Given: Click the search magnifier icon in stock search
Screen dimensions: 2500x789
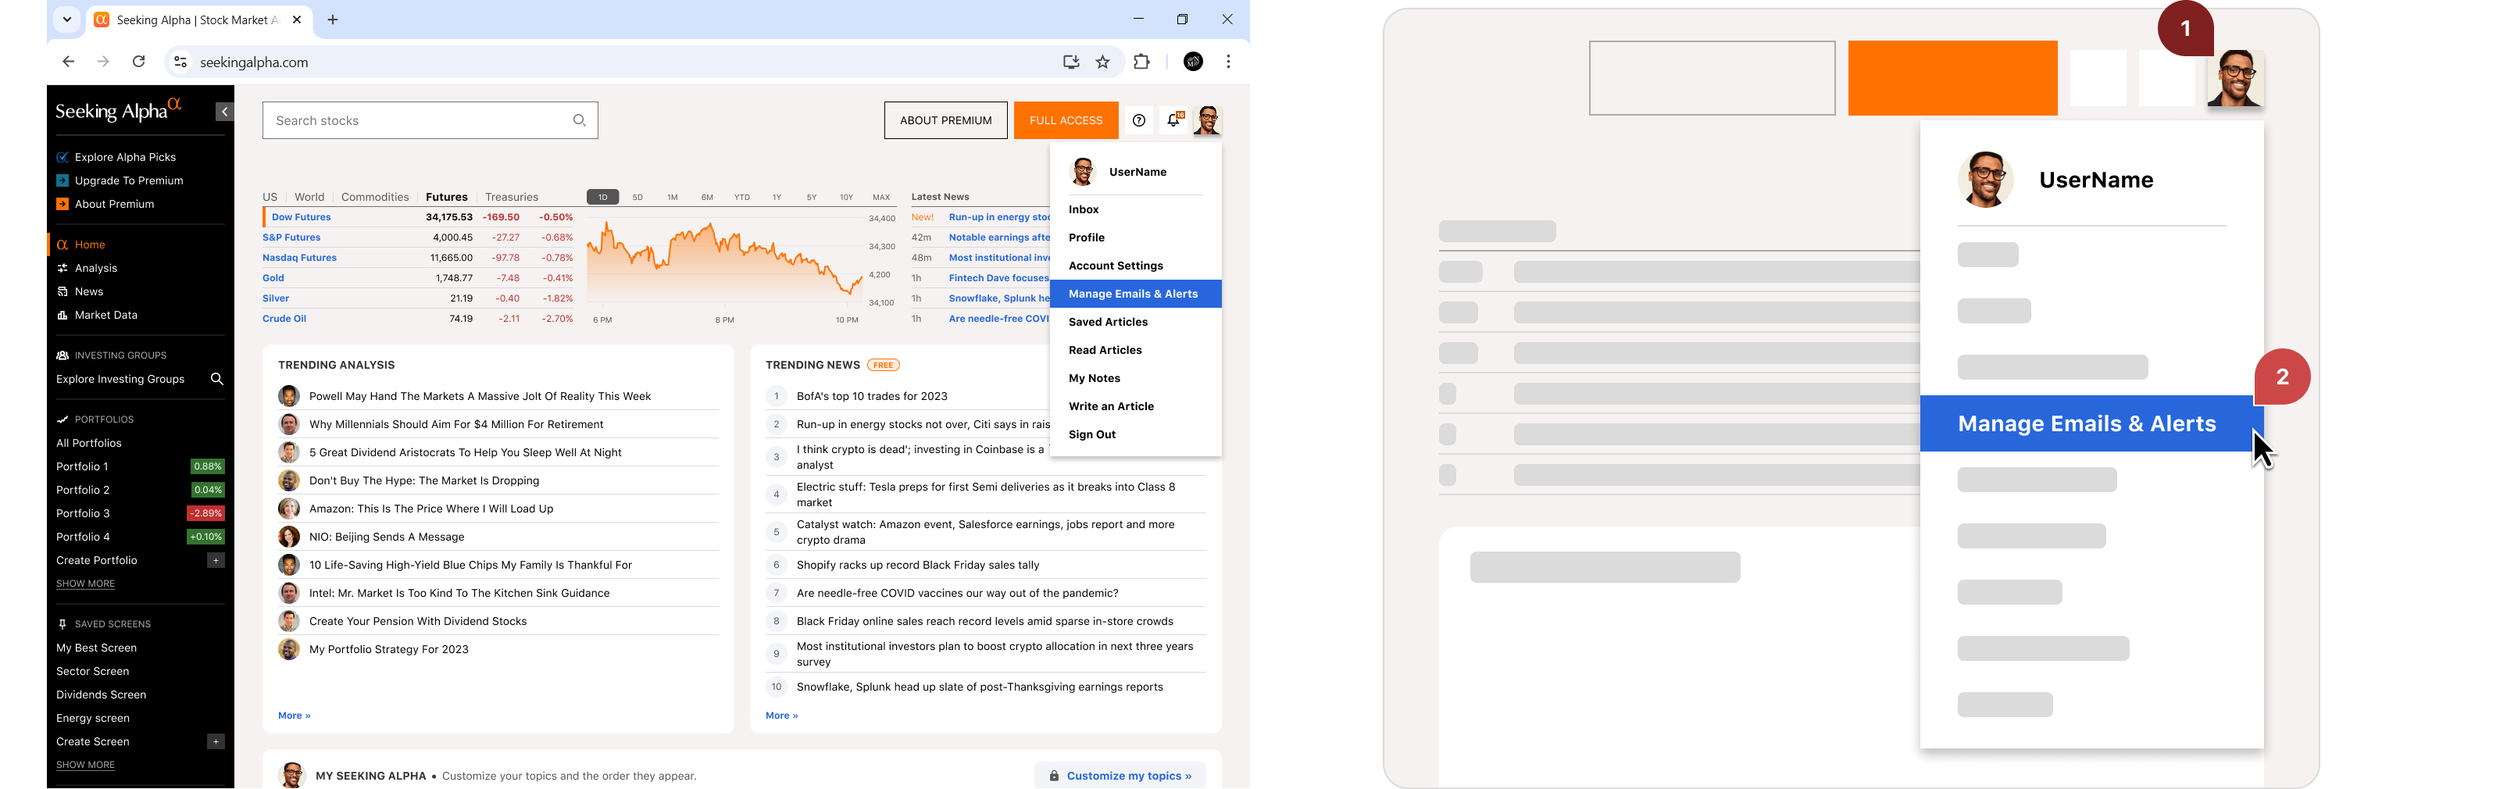Looking at the screenshot, I should click(579, 120).
